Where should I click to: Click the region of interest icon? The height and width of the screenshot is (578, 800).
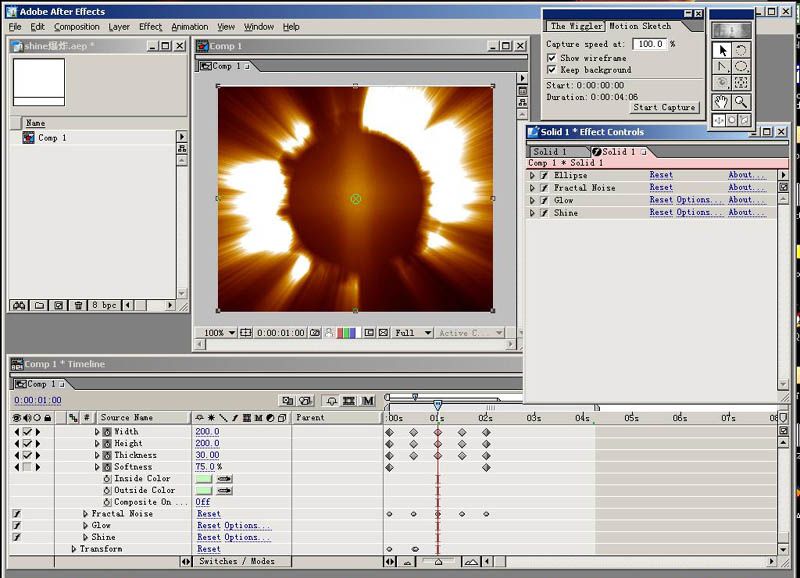pos(369,333)
